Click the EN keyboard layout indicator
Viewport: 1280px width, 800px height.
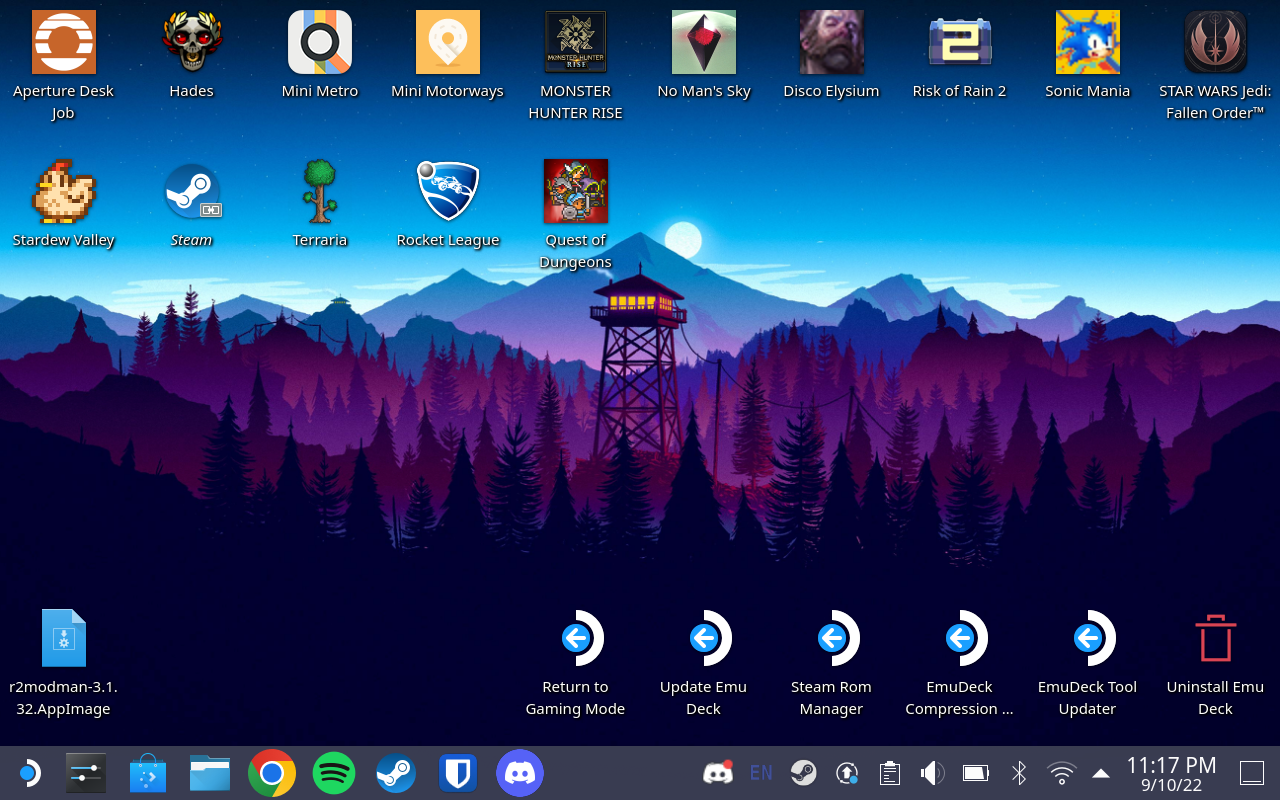[x=761, y=773]
